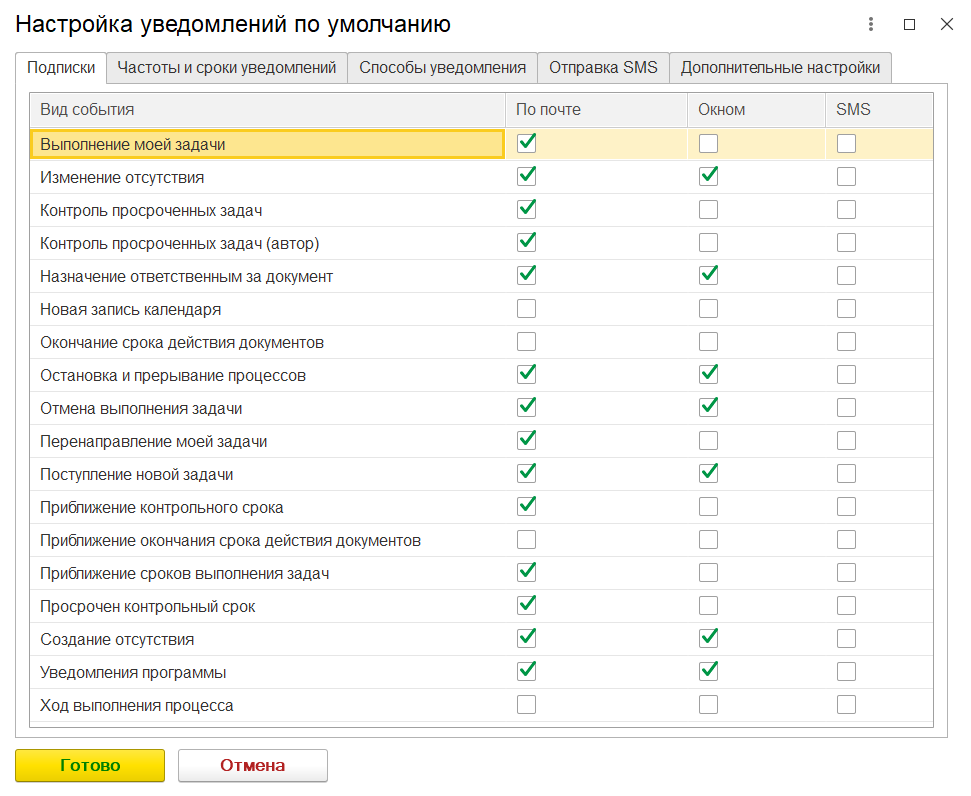Select the Отмена выполнения задачи row label
Screen dimensions: 971x796
pyautogui.click(x=141, y=408)
